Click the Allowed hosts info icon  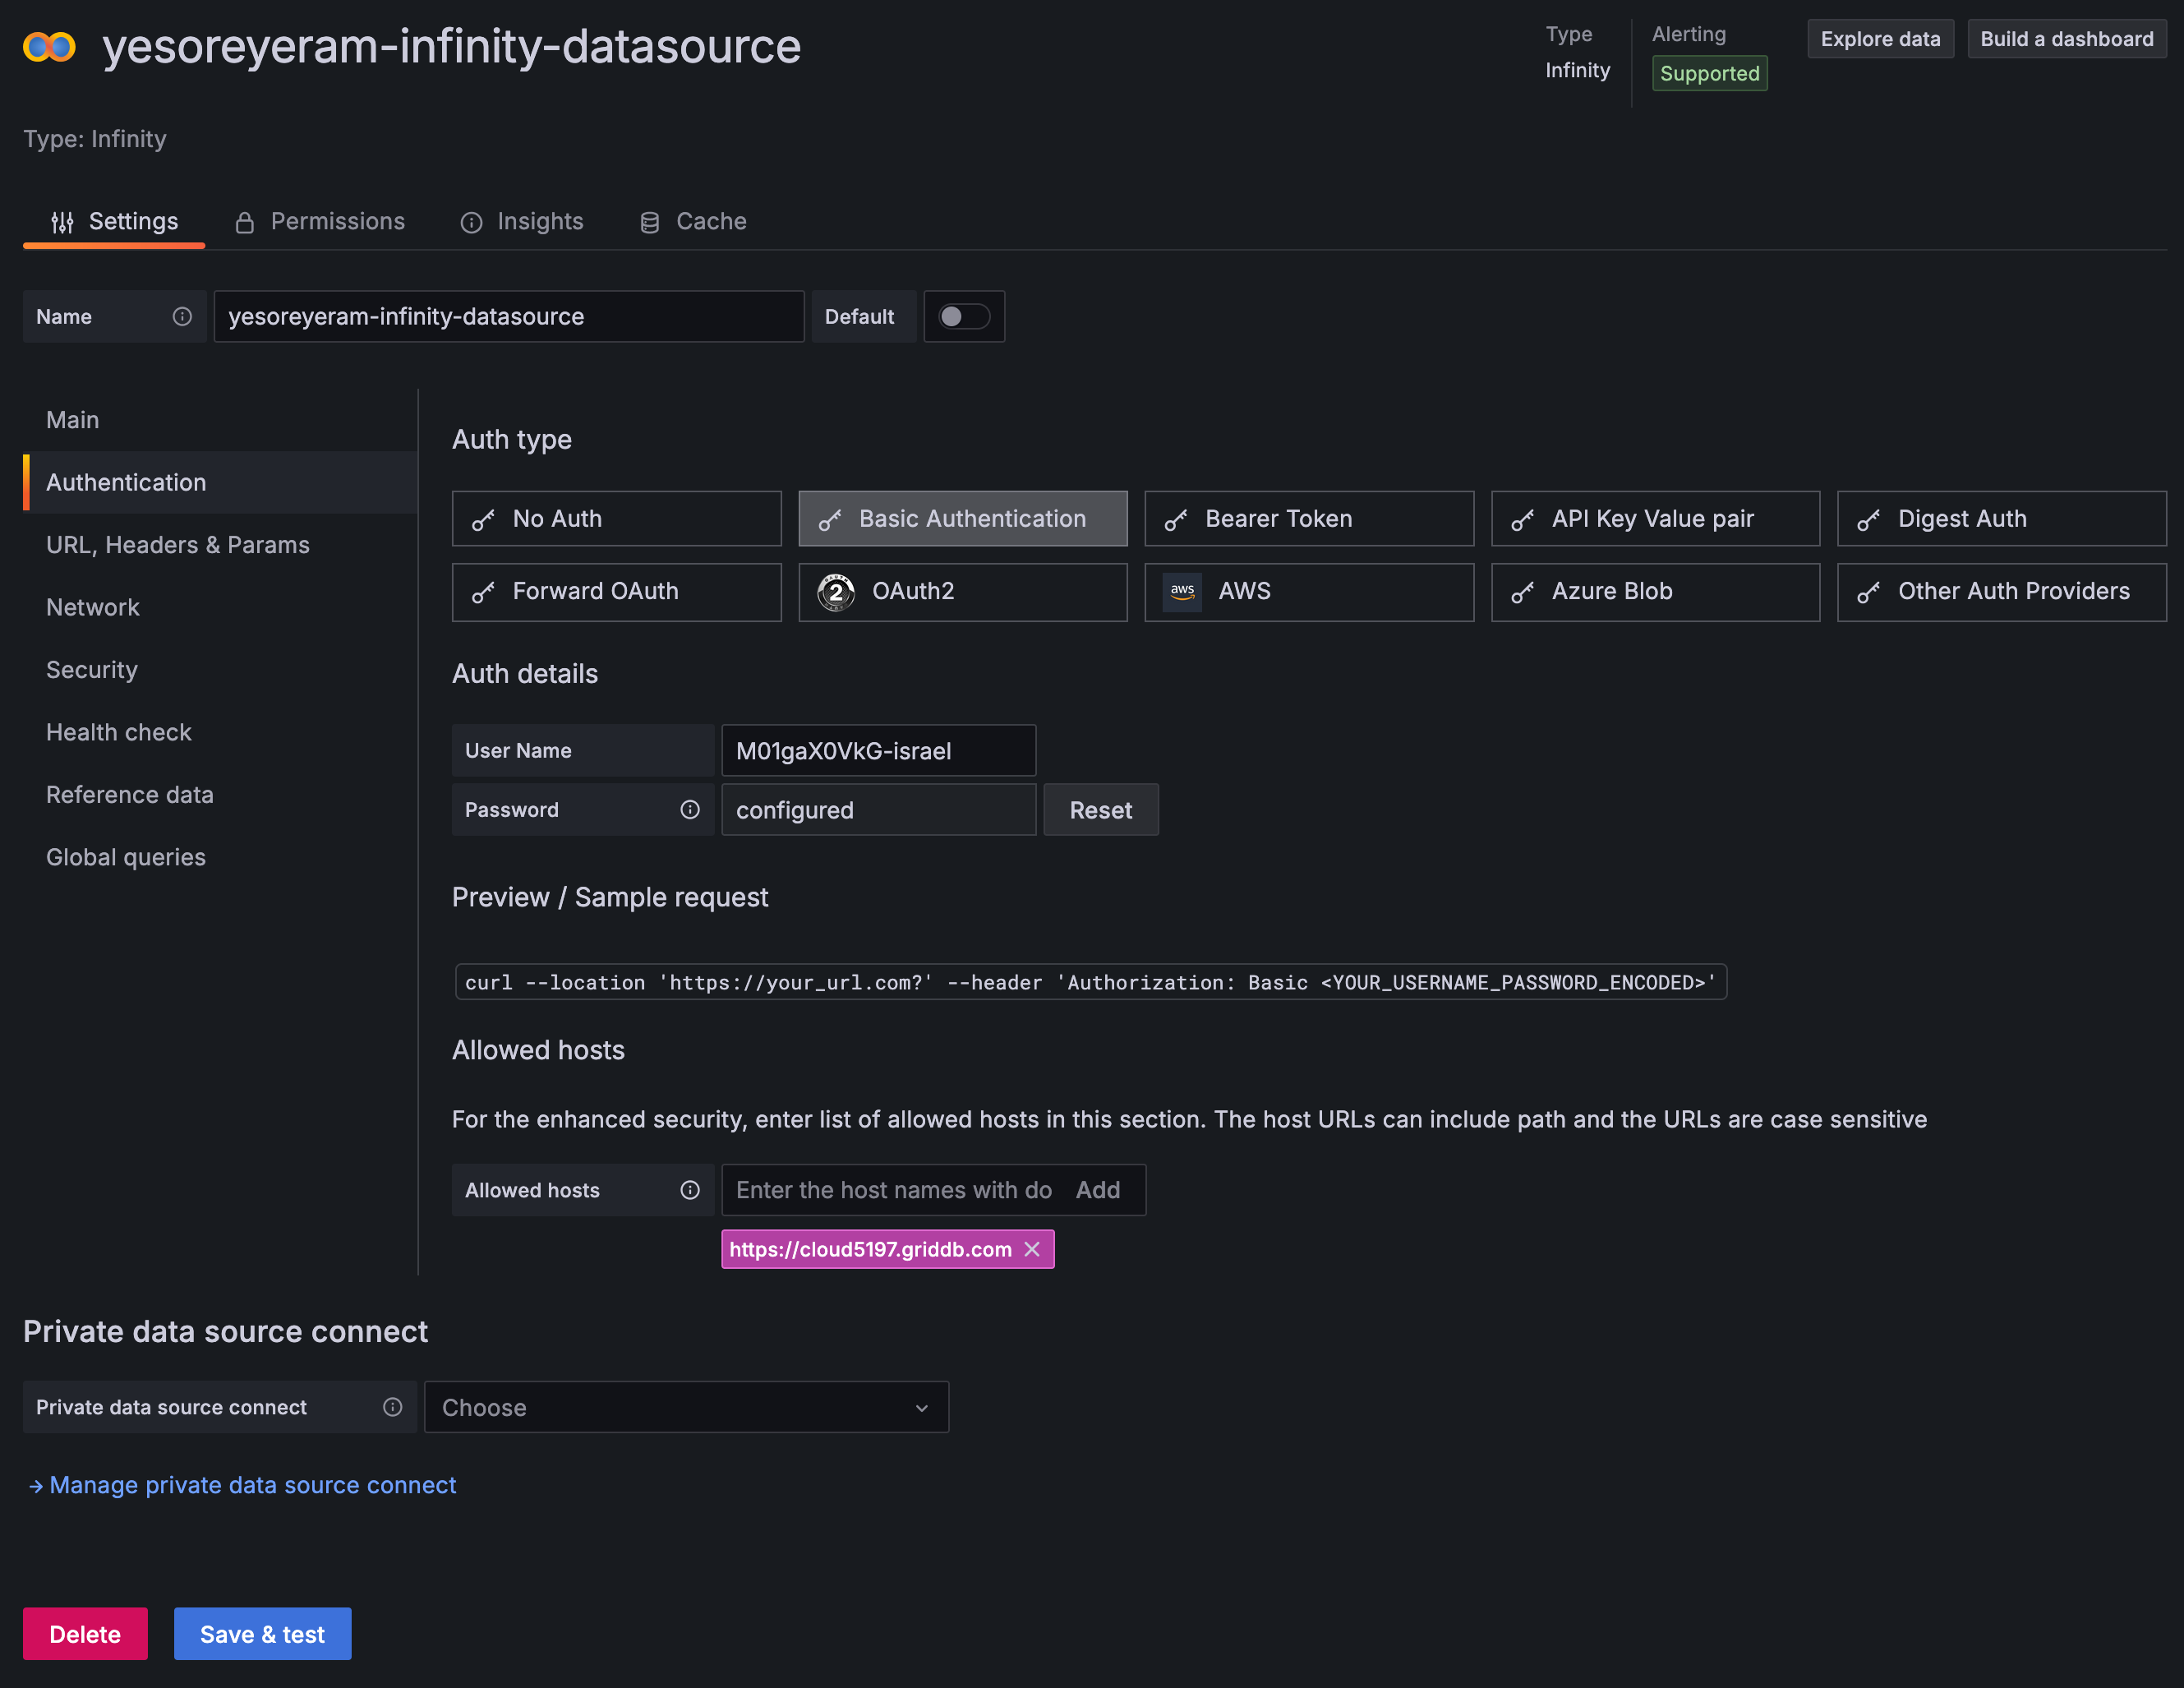point(690,1190)
